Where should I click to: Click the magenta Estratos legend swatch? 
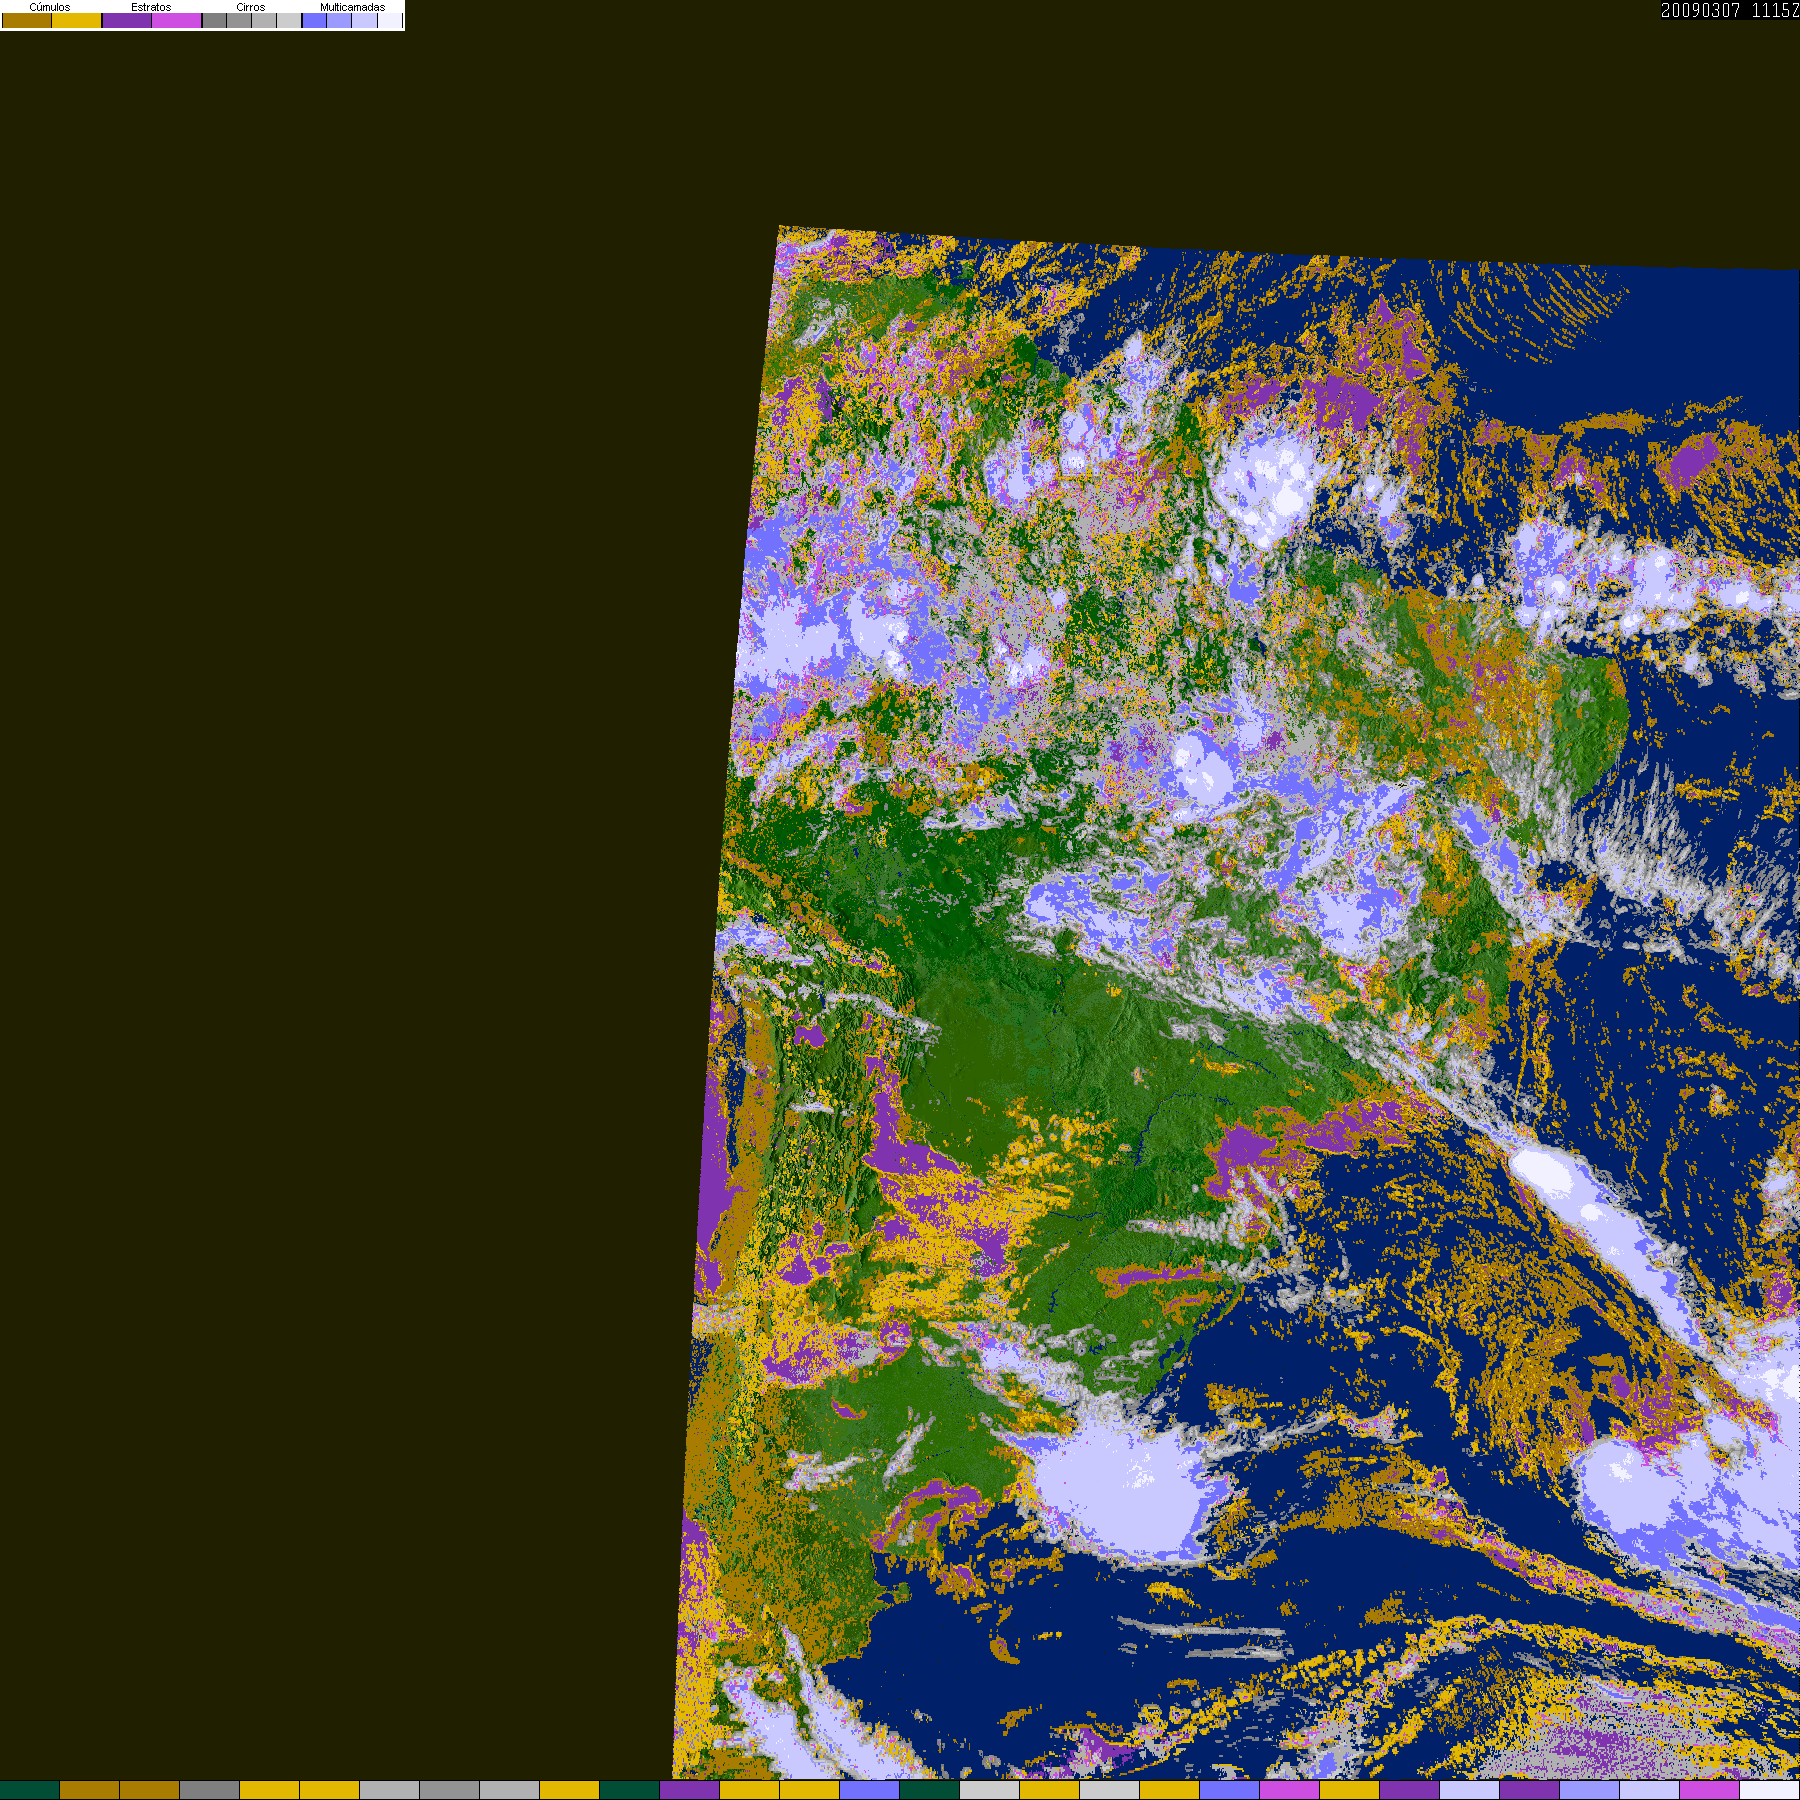coord(176,20)
